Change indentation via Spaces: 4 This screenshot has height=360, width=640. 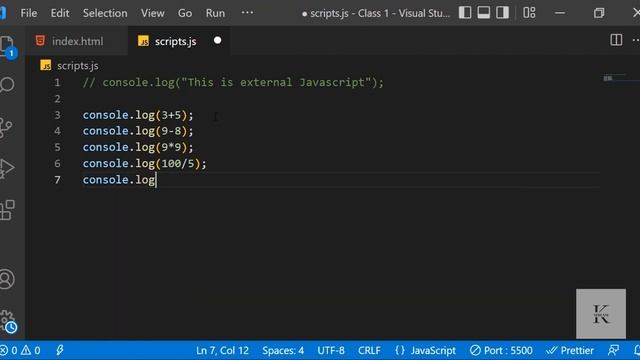click(x=283, y=350)
